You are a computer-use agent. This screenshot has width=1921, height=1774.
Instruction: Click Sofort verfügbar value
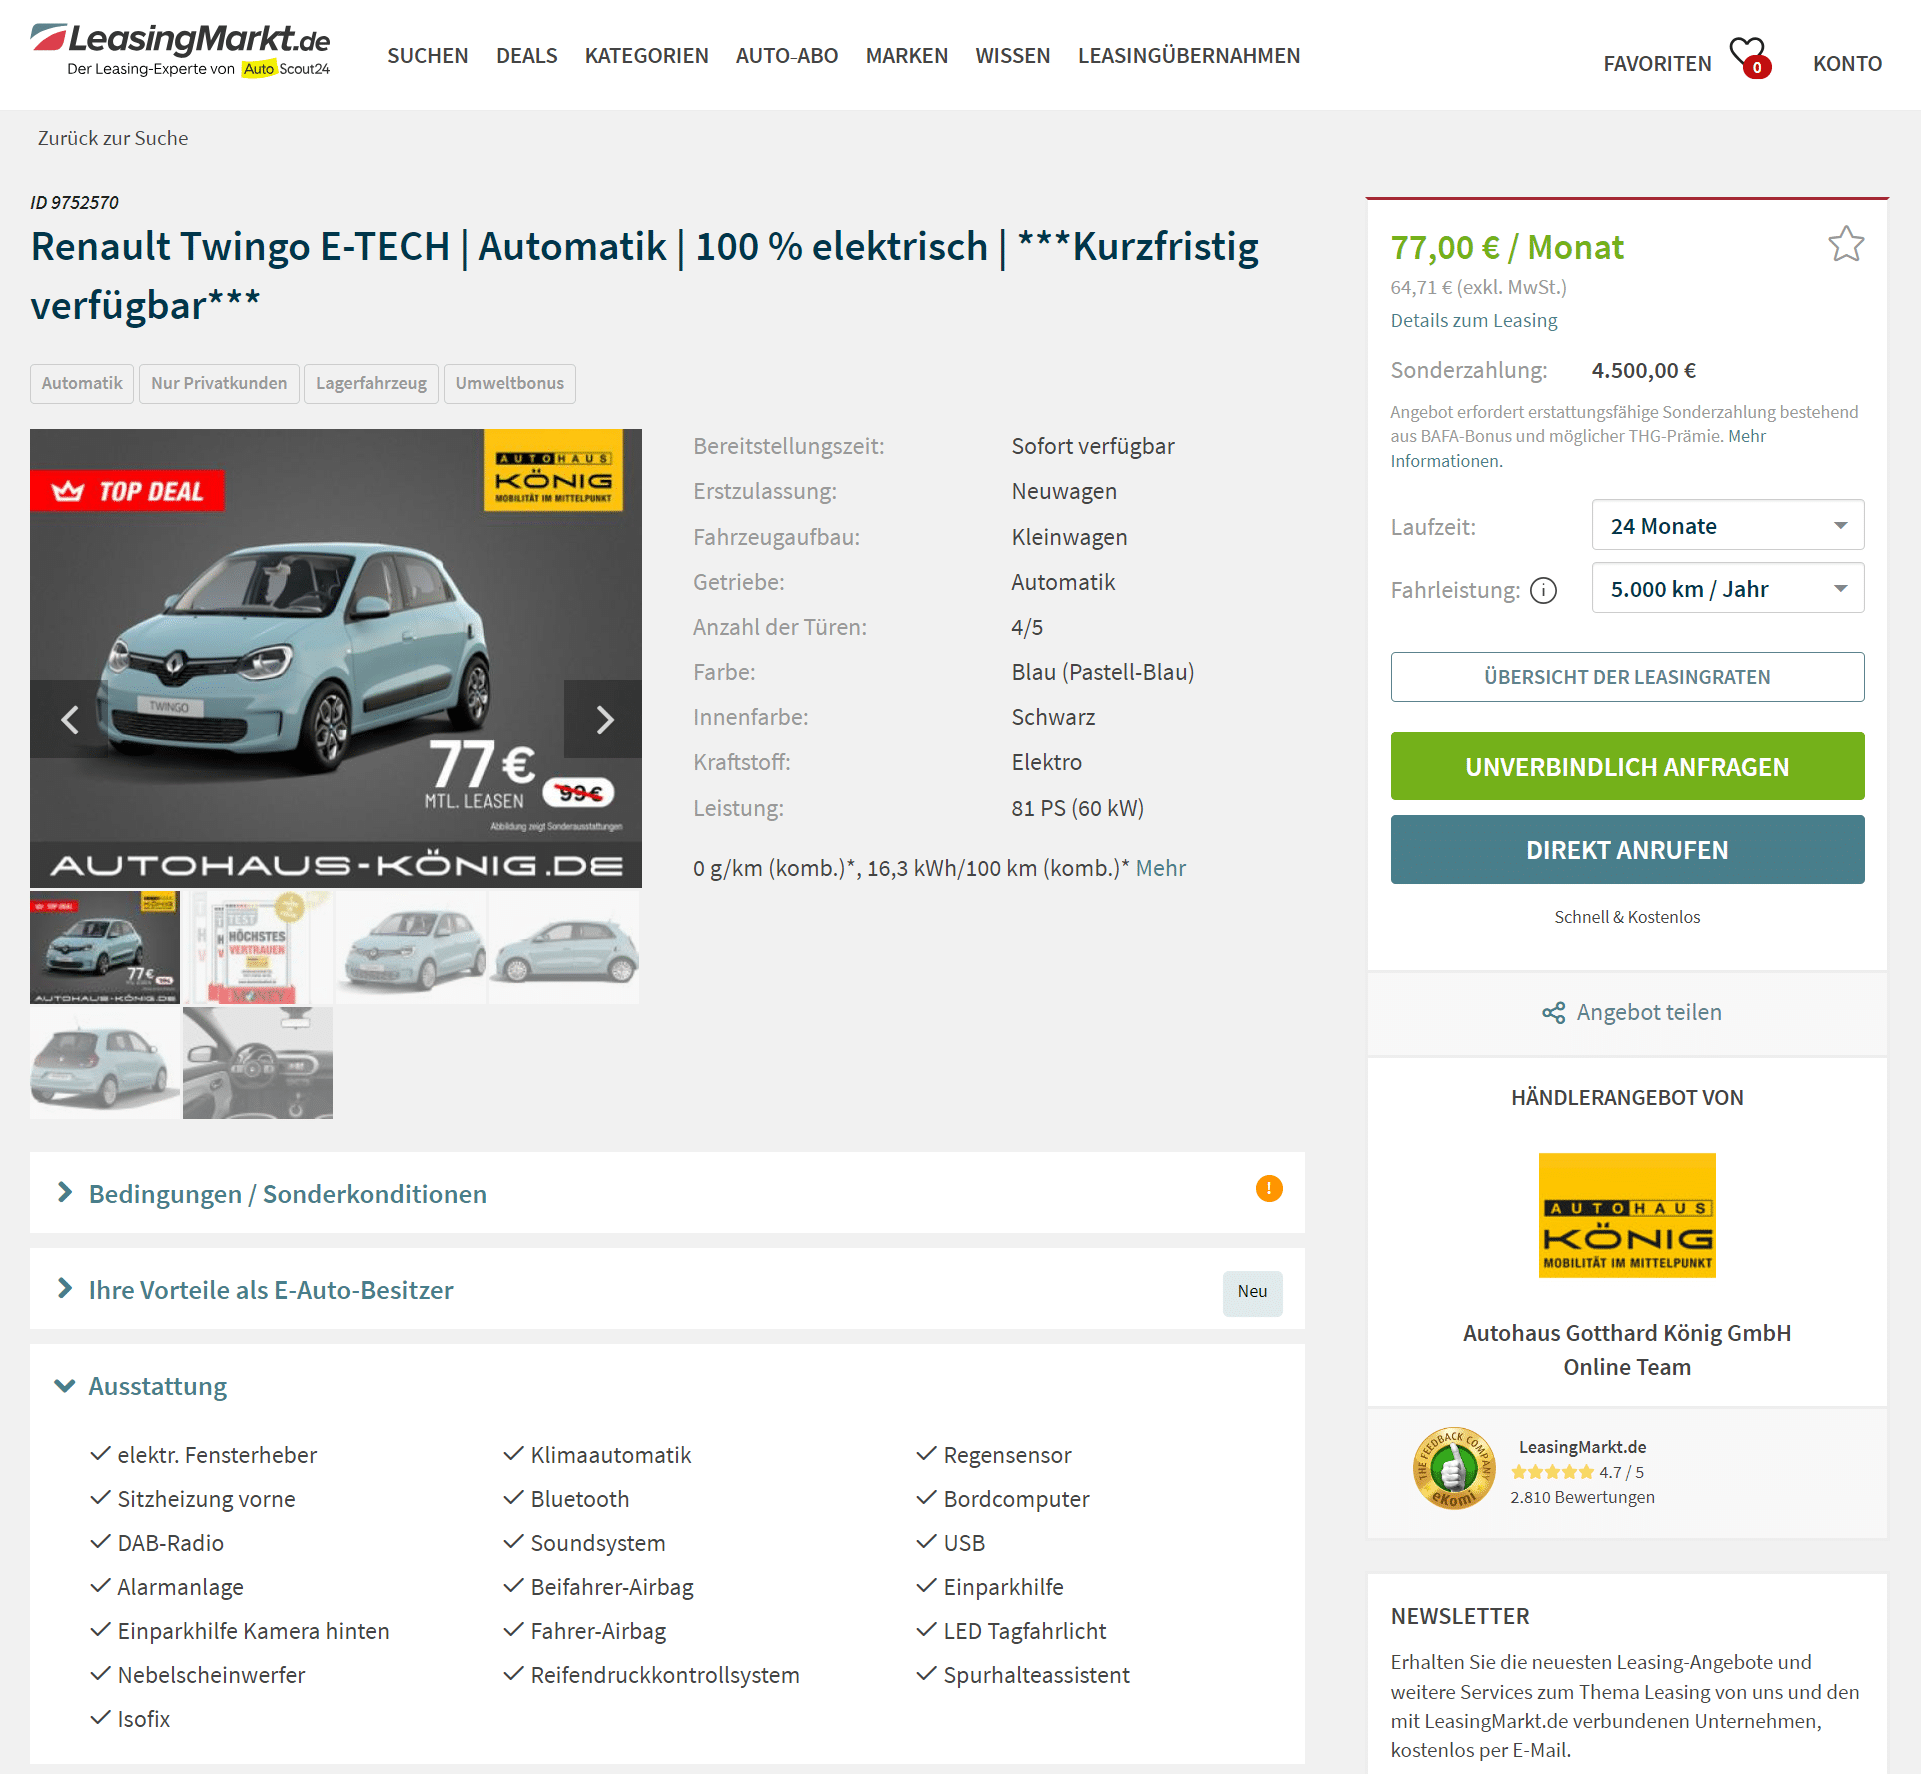click(x=1093, y=446)
